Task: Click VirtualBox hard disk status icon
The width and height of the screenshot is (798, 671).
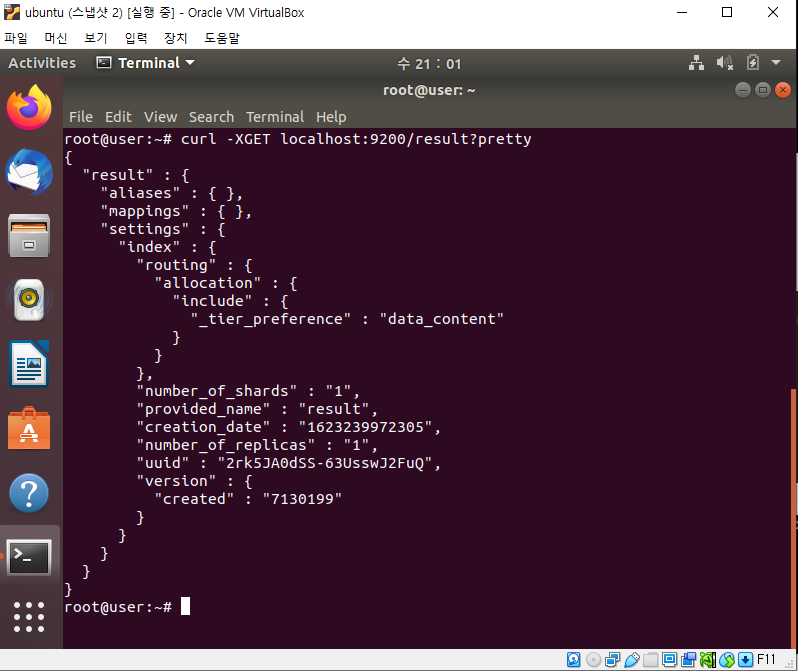Action: click(x=574, y=660)
